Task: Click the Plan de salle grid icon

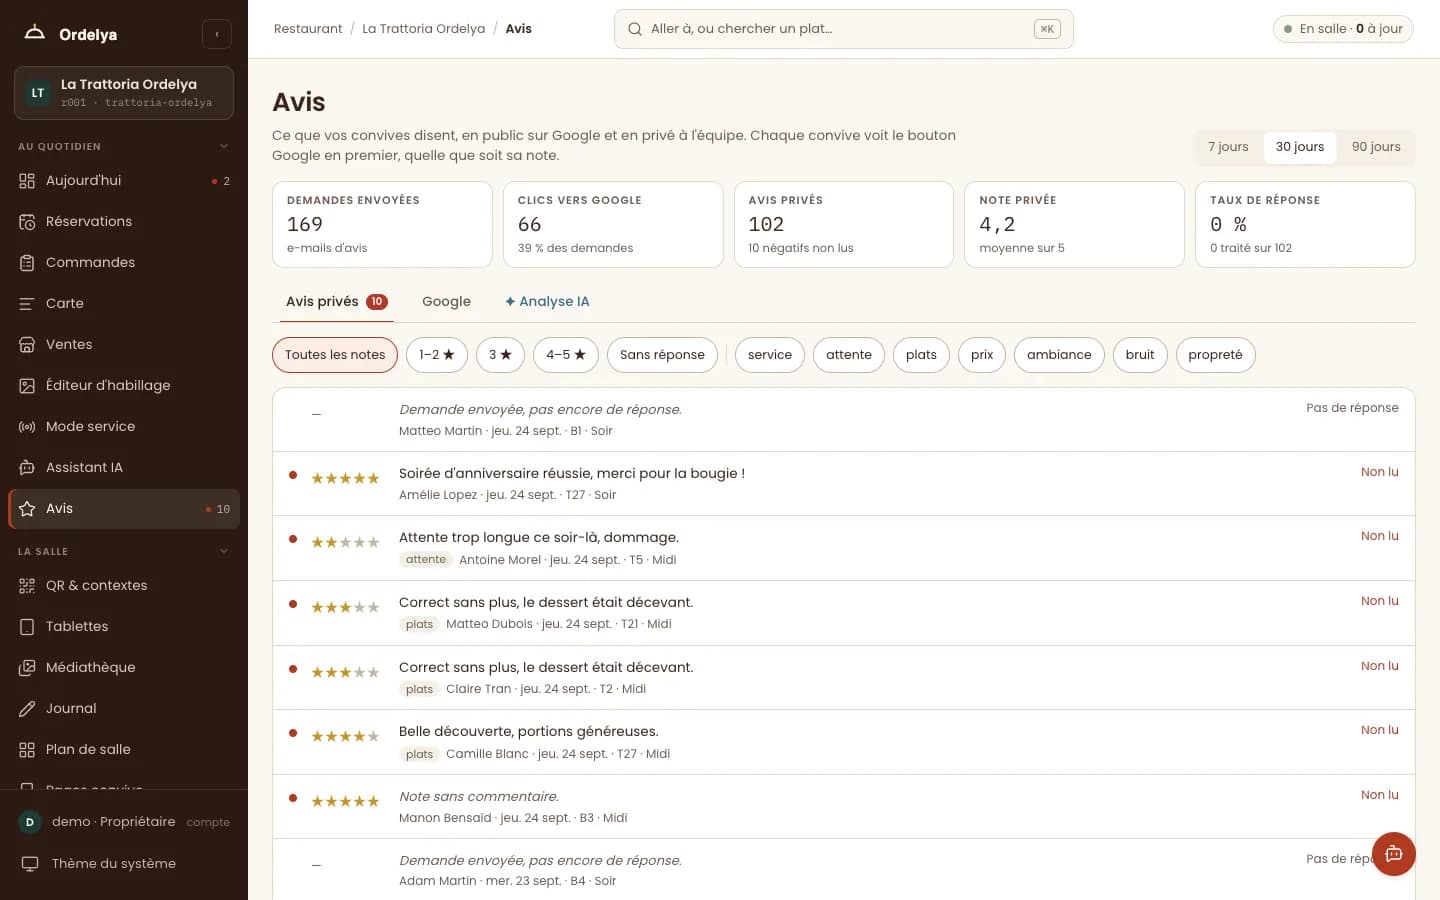Action: pos(27,750)
